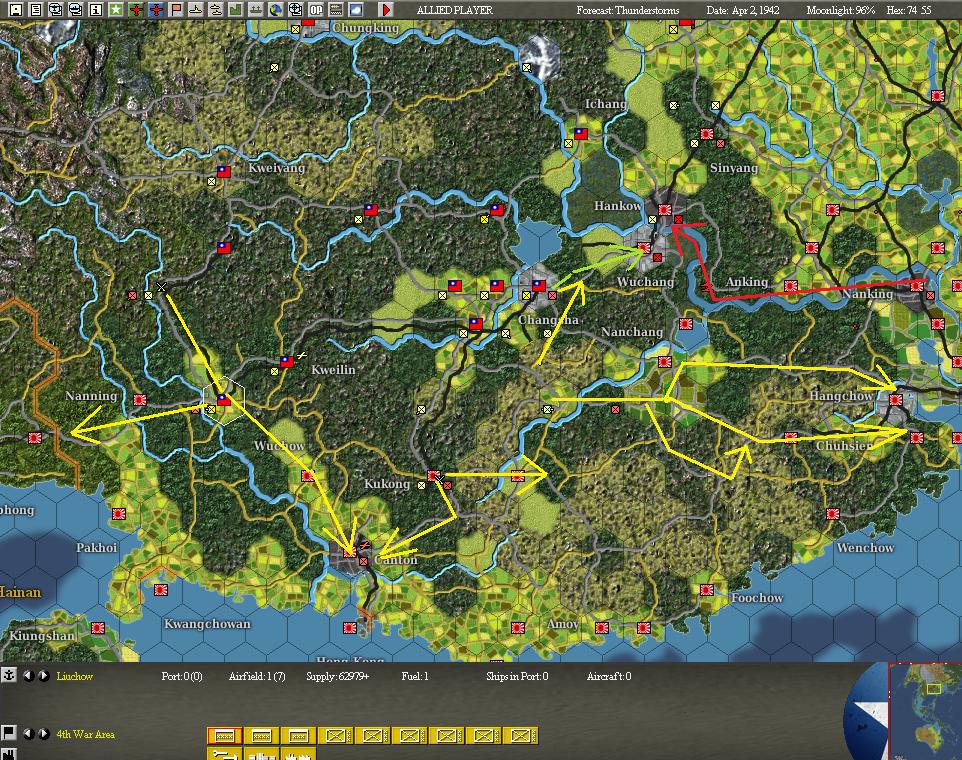Select the first infantry unit counter
This screenshot has width=962, height=760.
pyautogui.click(x=336, y=735)
